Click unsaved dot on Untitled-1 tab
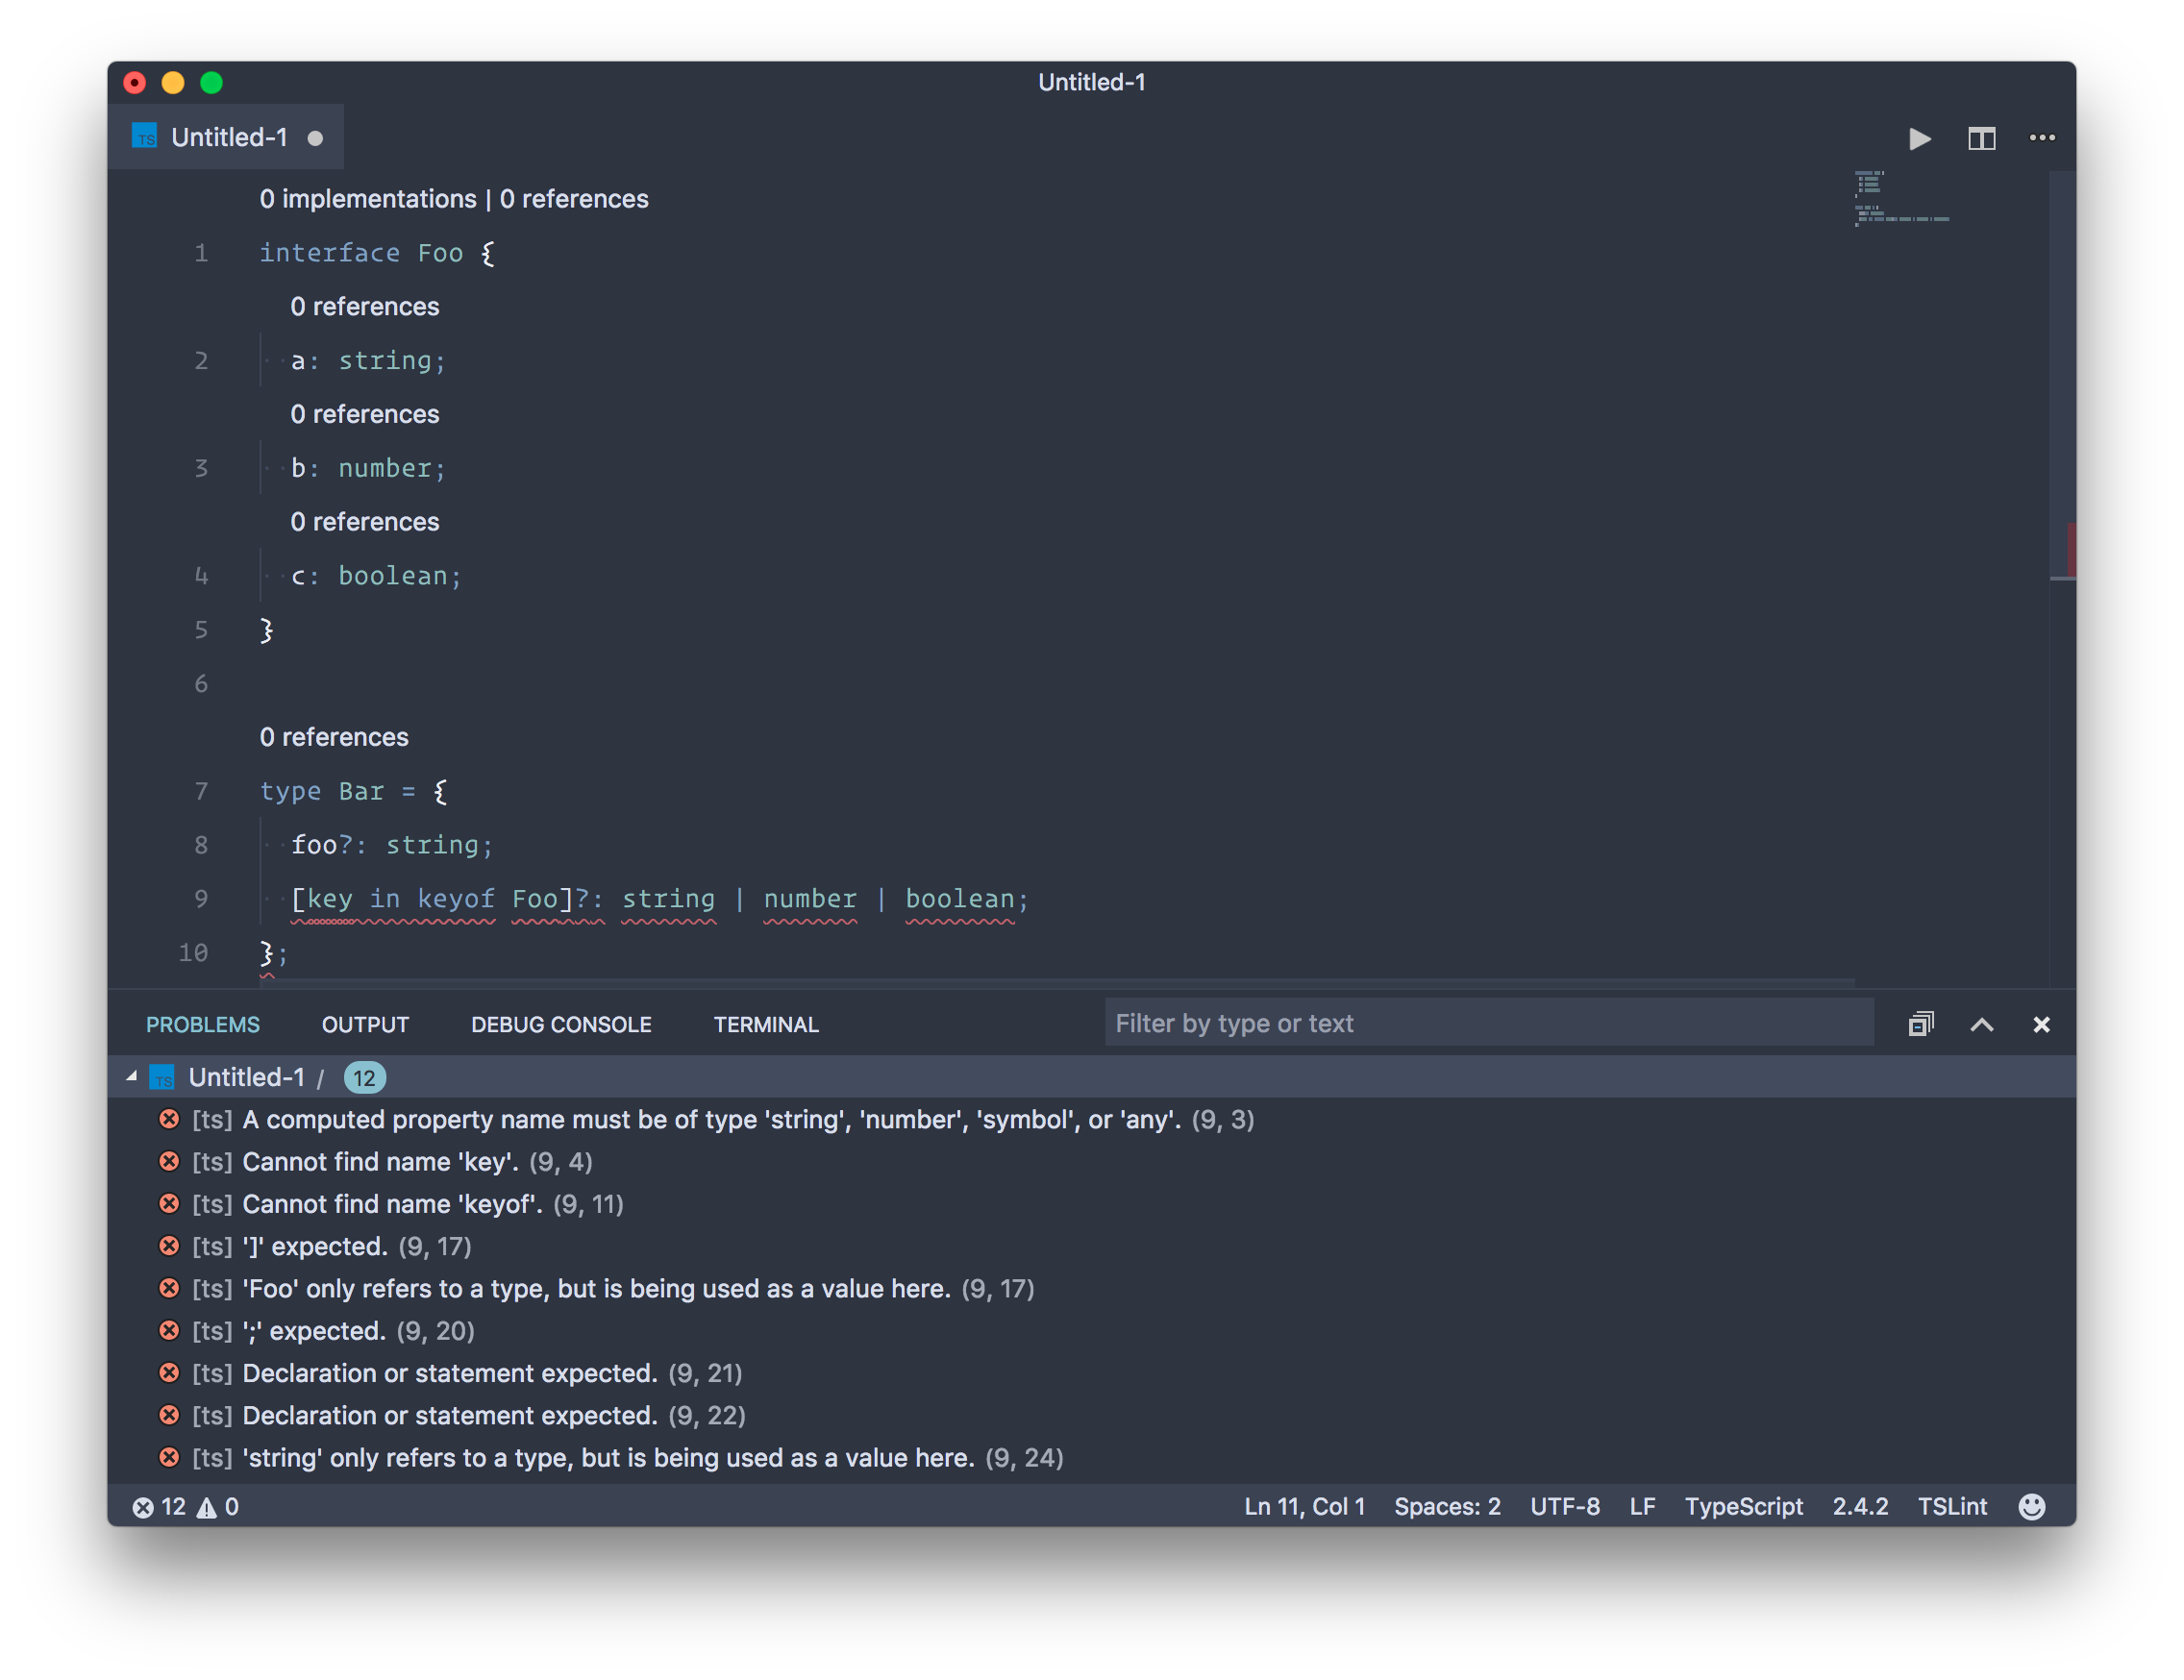The height and width of the screenshot is (1680, 2184). (x=315, y=138)
